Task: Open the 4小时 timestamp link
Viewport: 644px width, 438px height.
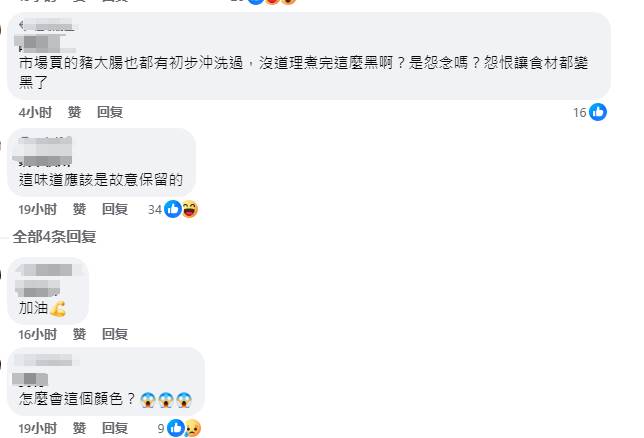Action: coord(35,112)
